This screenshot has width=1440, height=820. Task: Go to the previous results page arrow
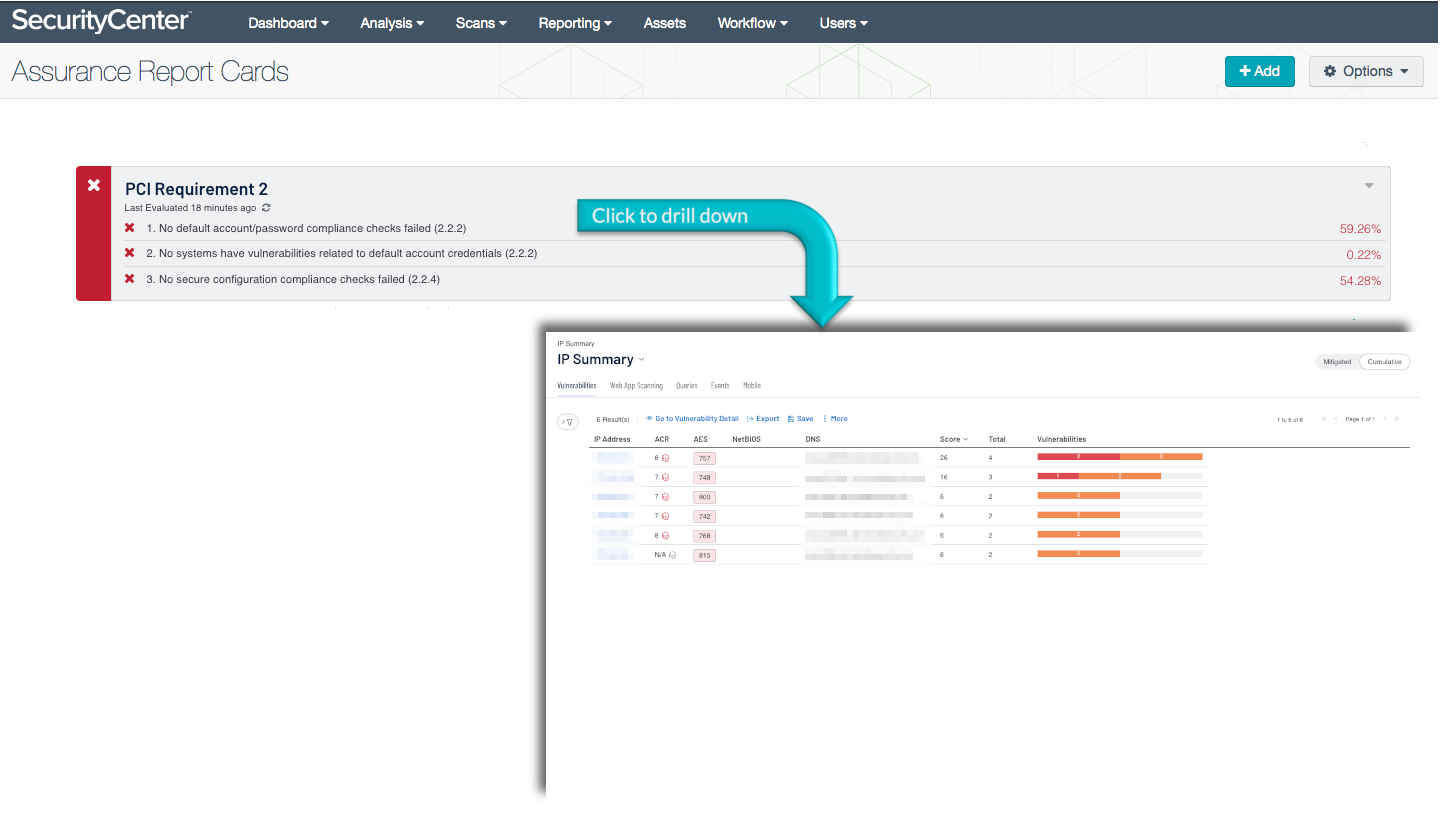[x=1336, y=419]
